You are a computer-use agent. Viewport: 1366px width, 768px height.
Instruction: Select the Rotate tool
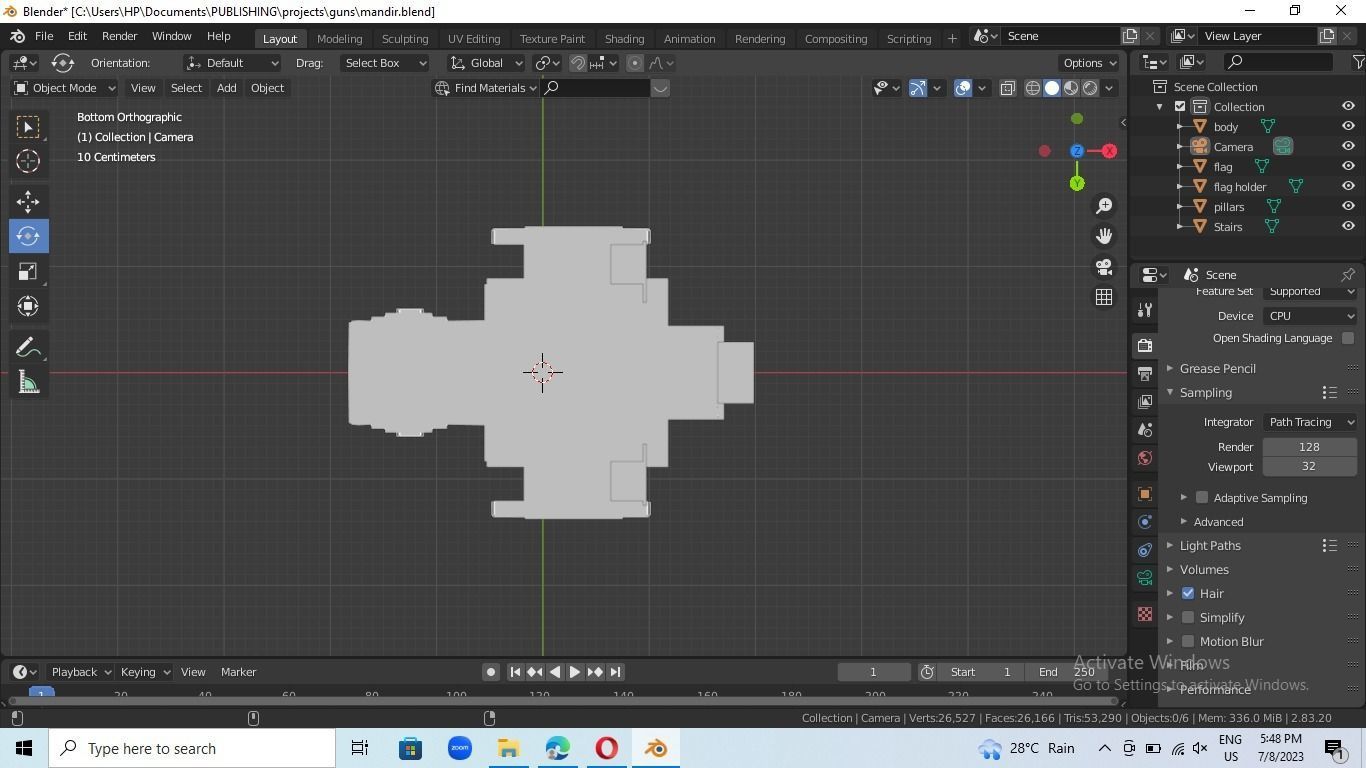[x=28, y=236]
